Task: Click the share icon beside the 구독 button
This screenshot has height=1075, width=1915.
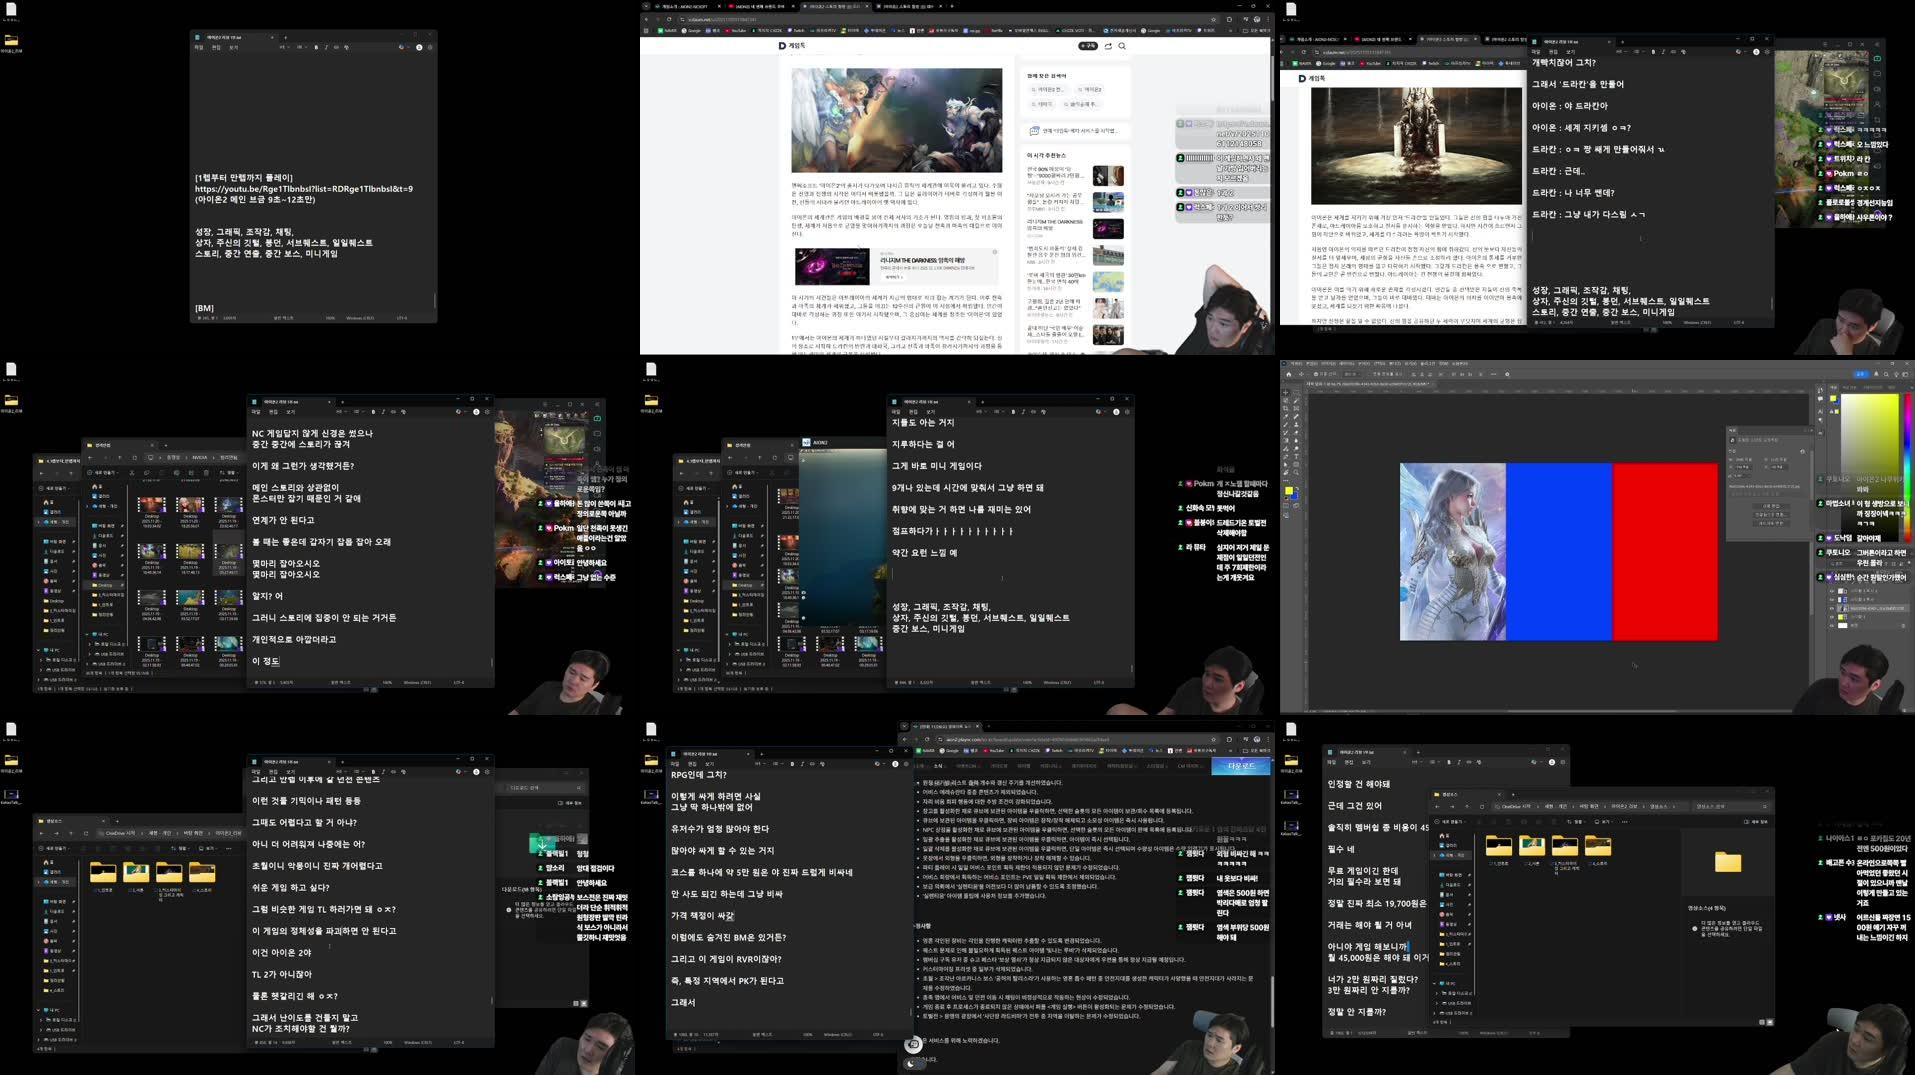Action: (1108, 46)
